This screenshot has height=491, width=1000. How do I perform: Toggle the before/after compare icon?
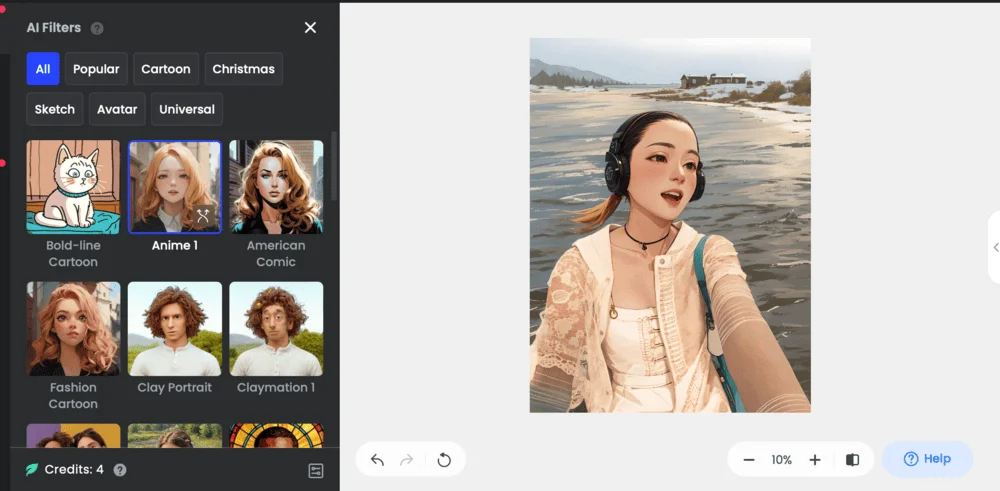(x=852, y=460)
